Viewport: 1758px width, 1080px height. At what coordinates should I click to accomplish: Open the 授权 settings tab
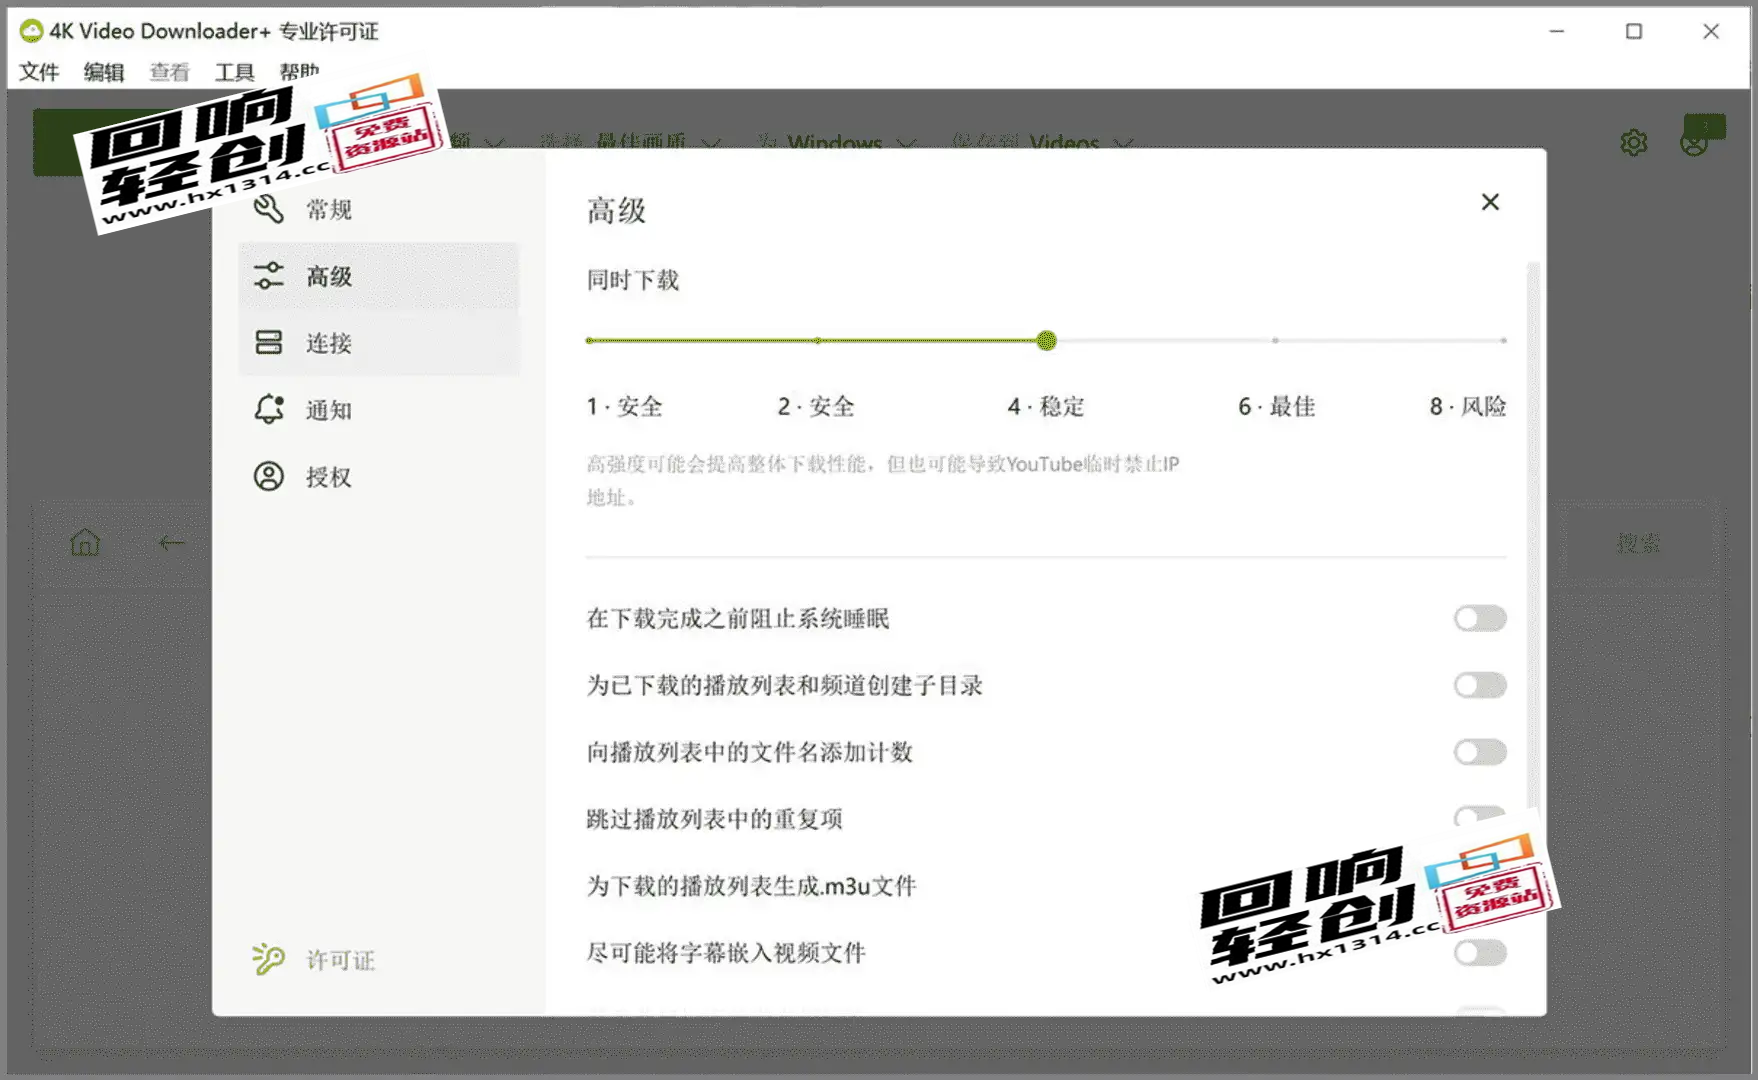tap(379, 477)
